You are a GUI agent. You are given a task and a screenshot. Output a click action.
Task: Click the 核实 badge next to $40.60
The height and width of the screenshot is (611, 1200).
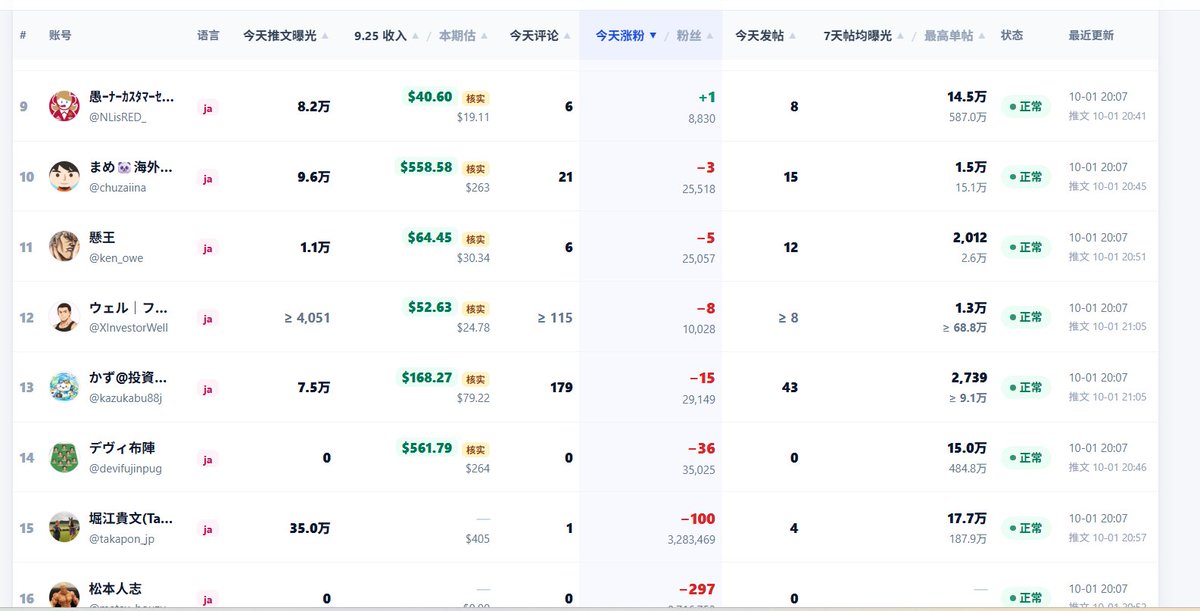(x=475, y=98)
